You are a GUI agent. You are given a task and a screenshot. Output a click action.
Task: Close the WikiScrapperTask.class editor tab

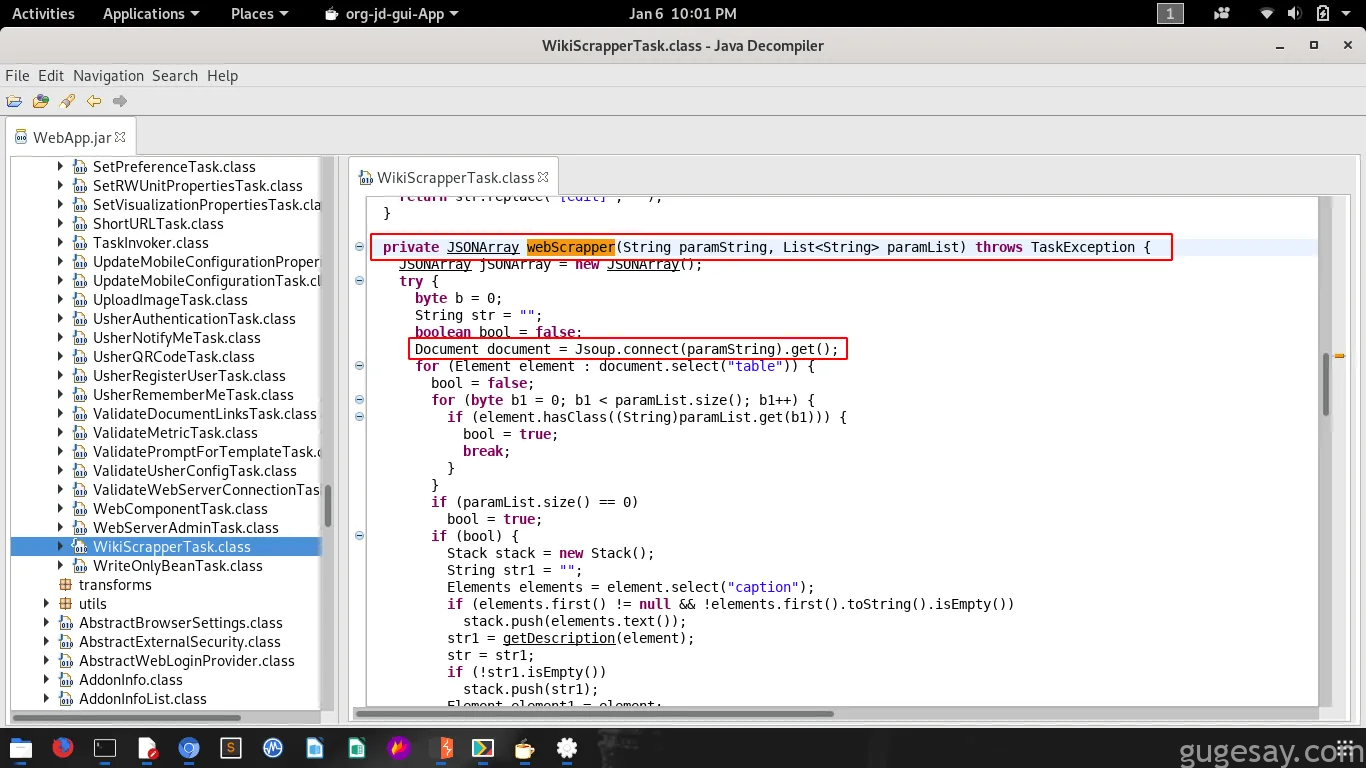point(543,177)
